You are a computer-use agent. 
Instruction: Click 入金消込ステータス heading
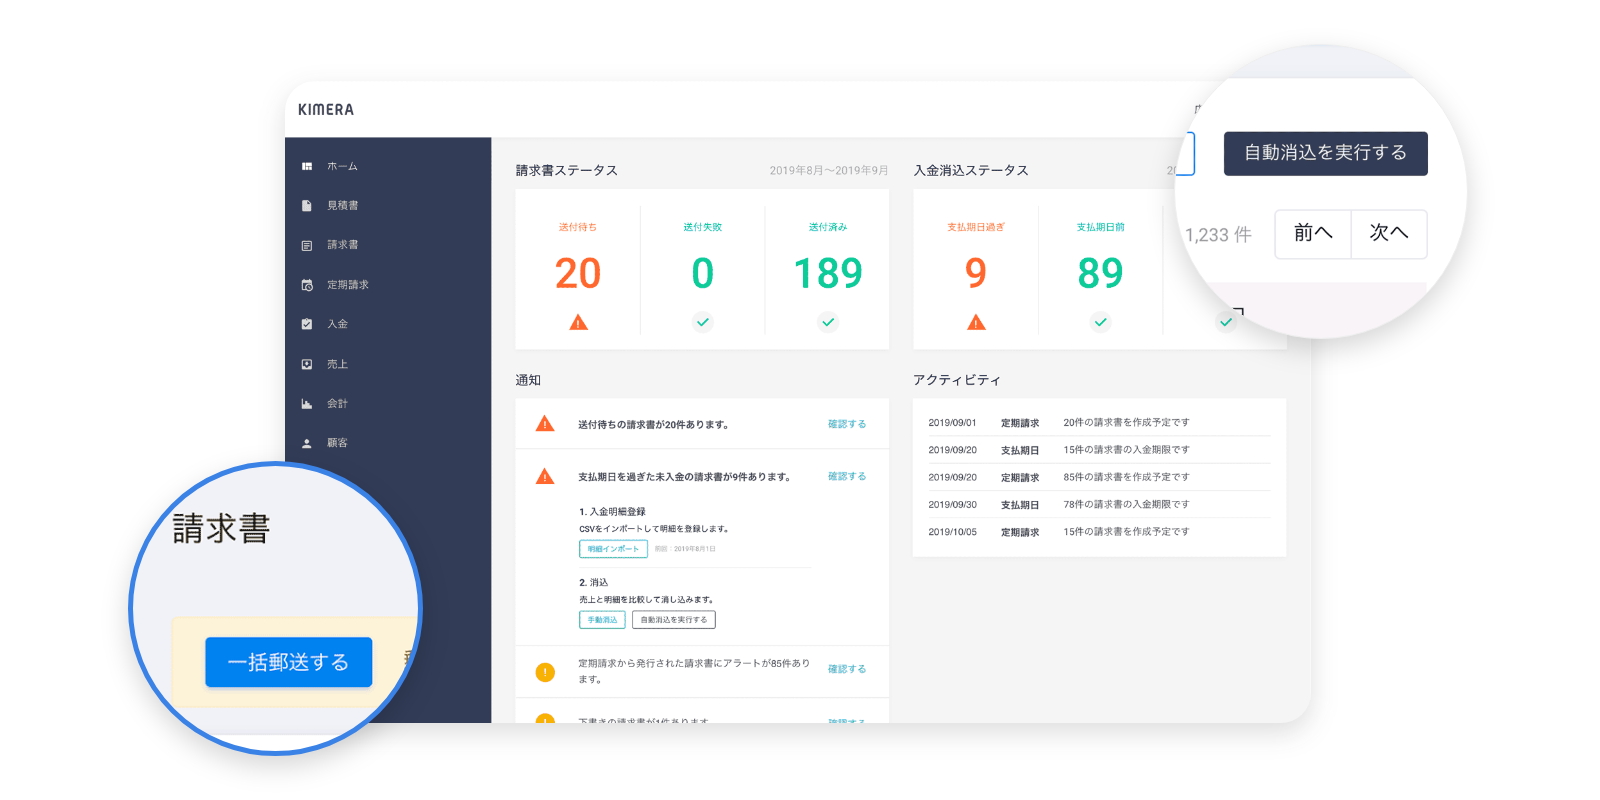[971, 171]
